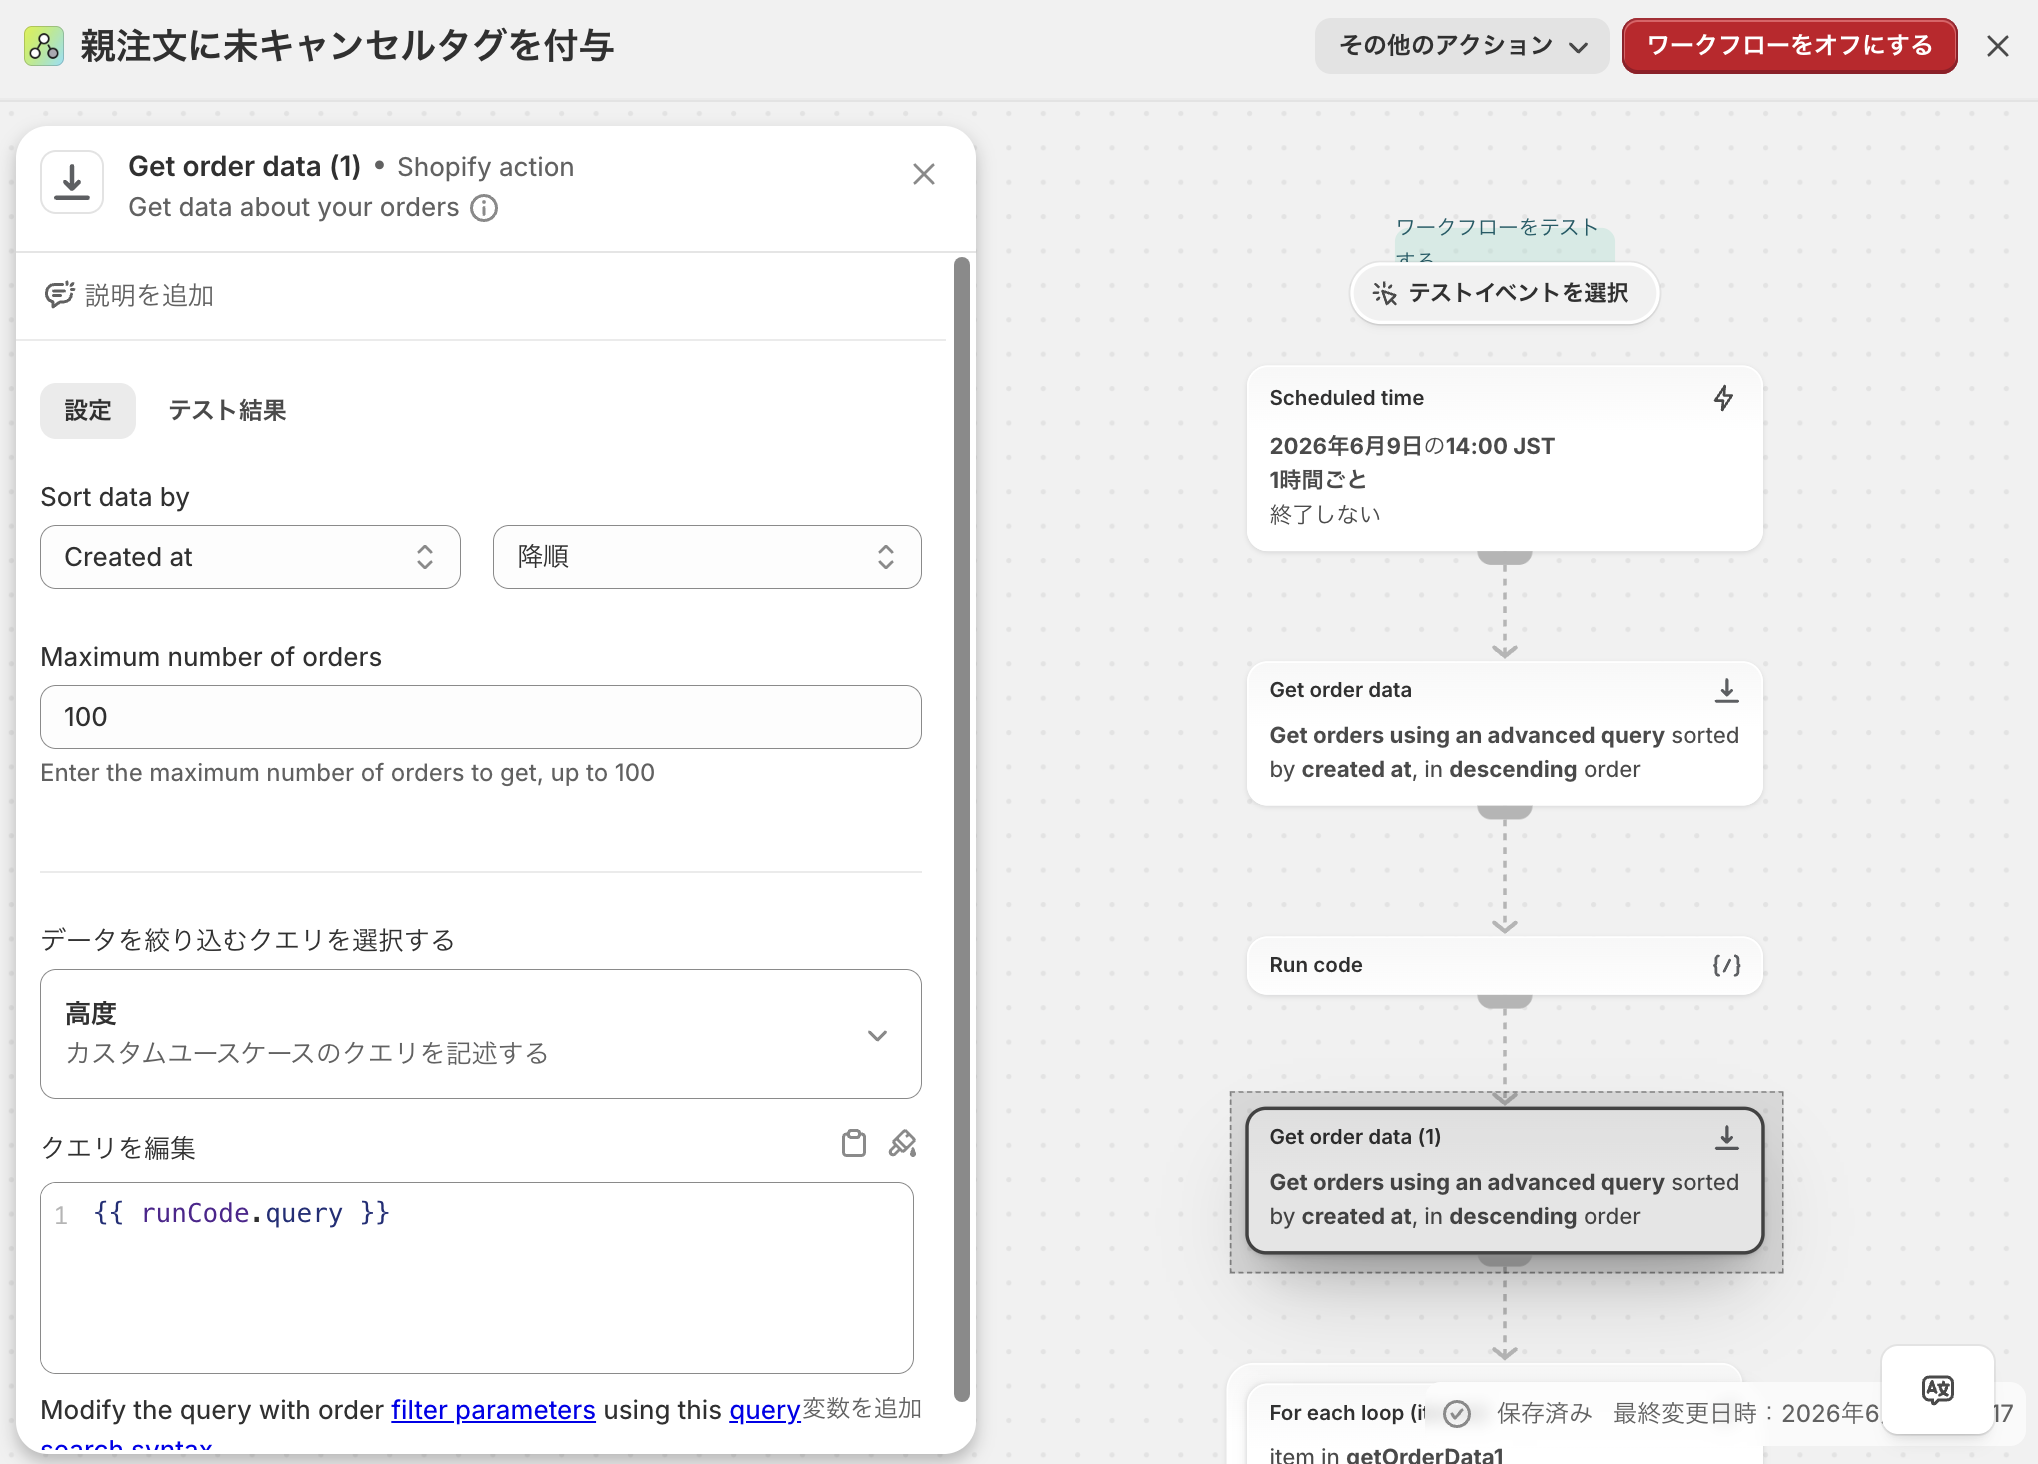Expand the 高度 query type selector
Viewport: 2038px width, 1464px height.
click(481, 1034)
